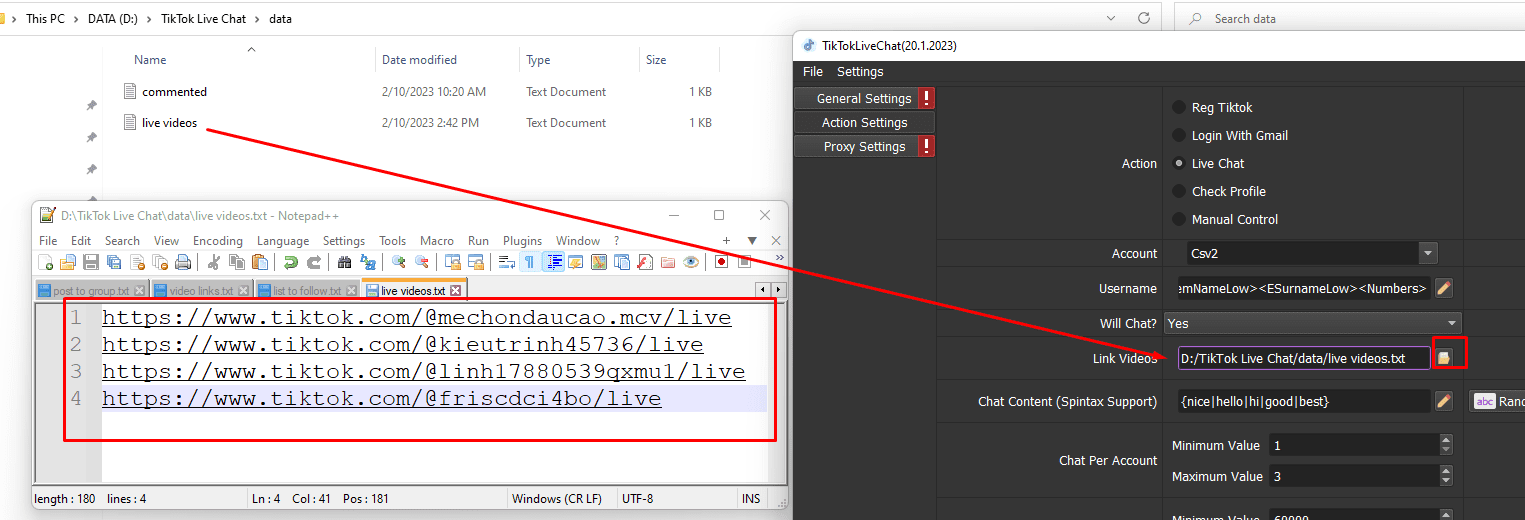Viewport: 1525px width, 520px height.
Task: Click the stop macro recording icon
Action: 744,262
